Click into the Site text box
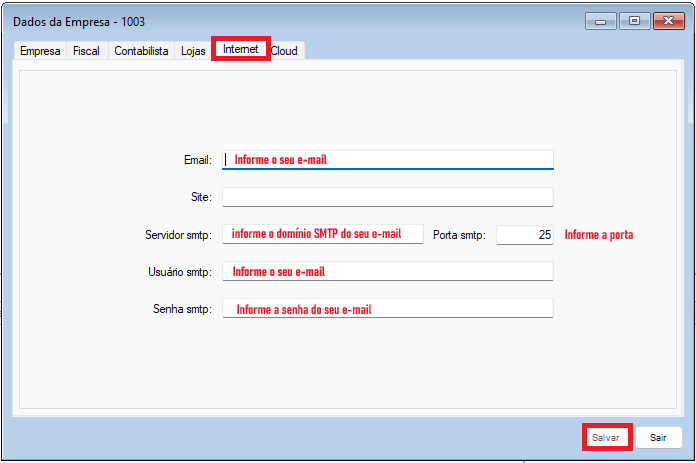This screenshot has width=696, height=463. [387, 197]
